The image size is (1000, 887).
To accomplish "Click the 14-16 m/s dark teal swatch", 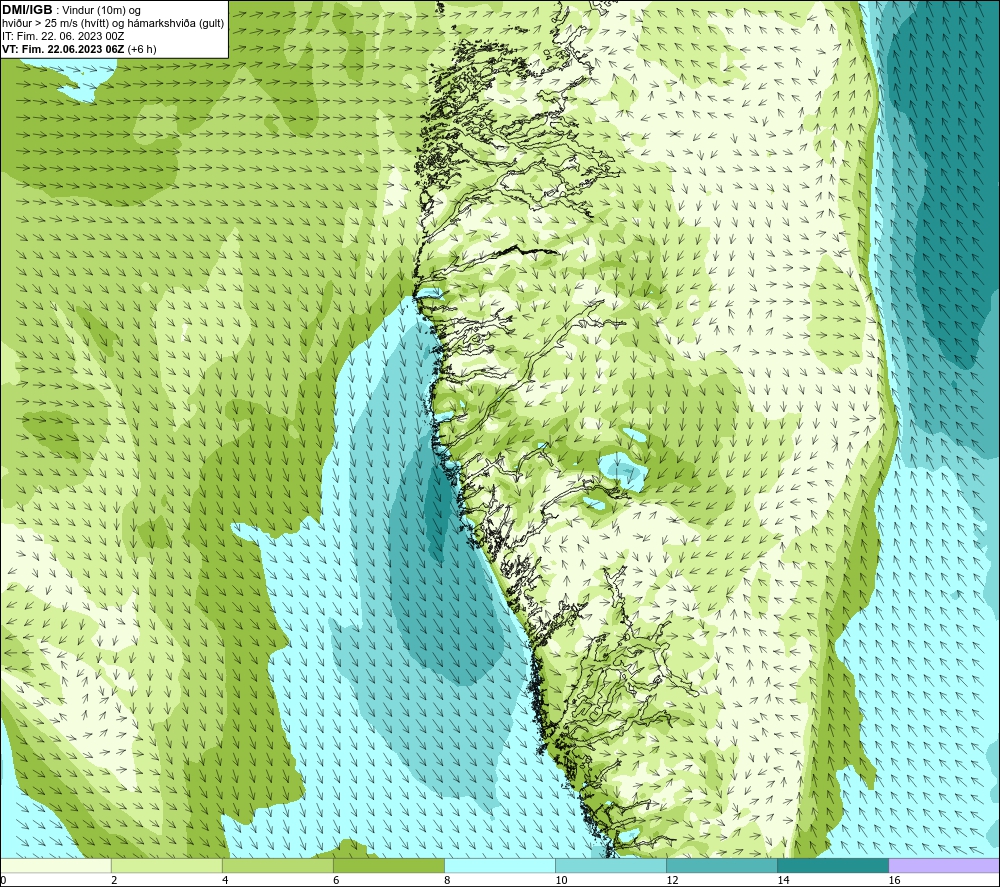I will [x=832, y=866].
